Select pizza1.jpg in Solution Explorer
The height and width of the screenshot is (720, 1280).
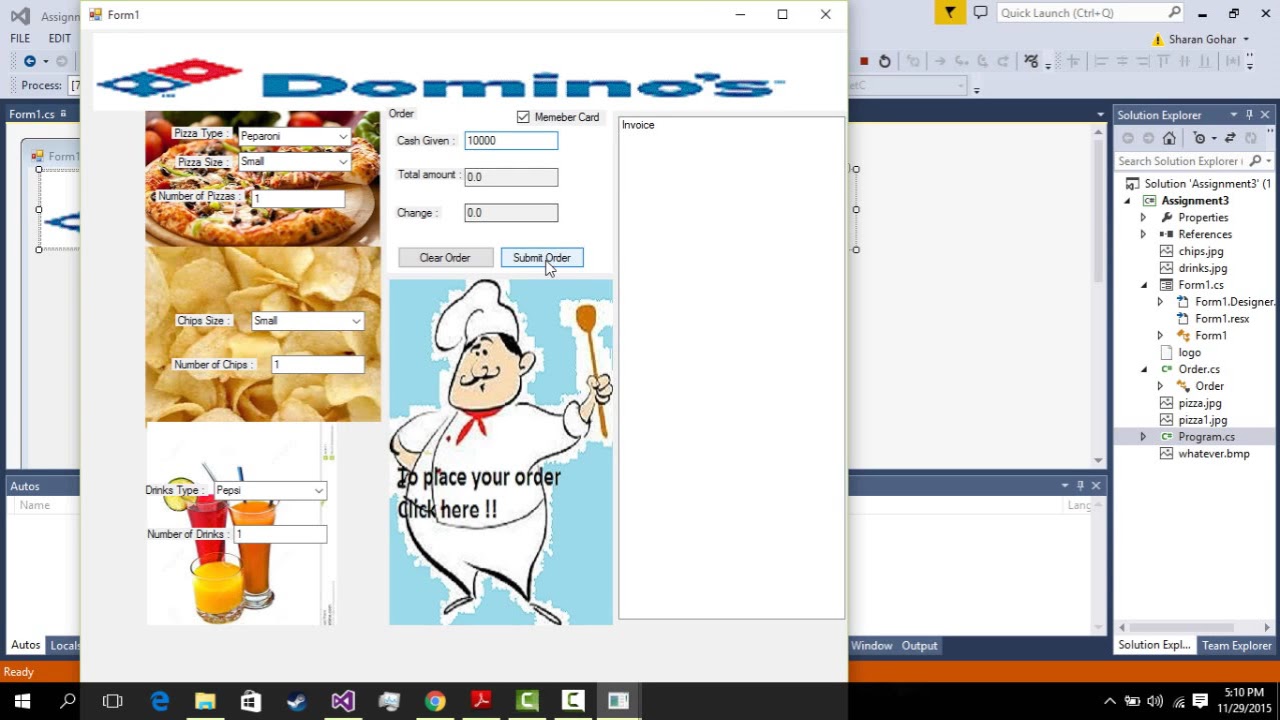tap(1202, 420)
